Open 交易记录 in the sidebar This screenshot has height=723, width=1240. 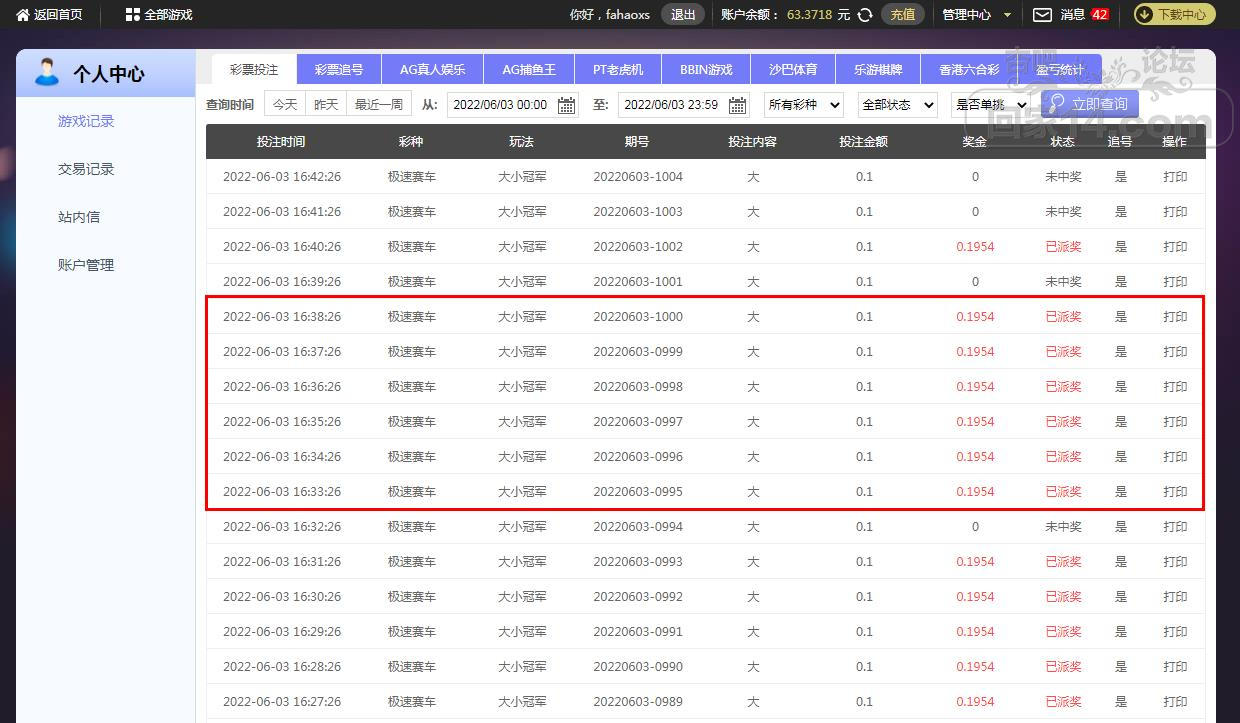click(86, 169)
